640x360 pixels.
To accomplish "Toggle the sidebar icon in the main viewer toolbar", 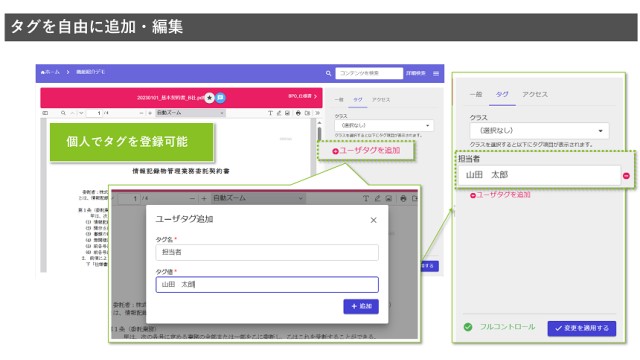I will pyautogui.click(x=45, y=113).
